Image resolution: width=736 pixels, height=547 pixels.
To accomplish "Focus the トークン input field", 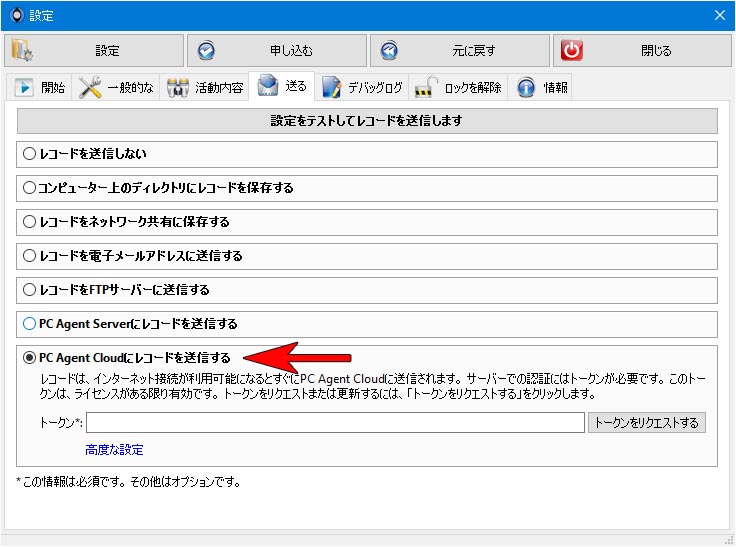I will [335, 423].
